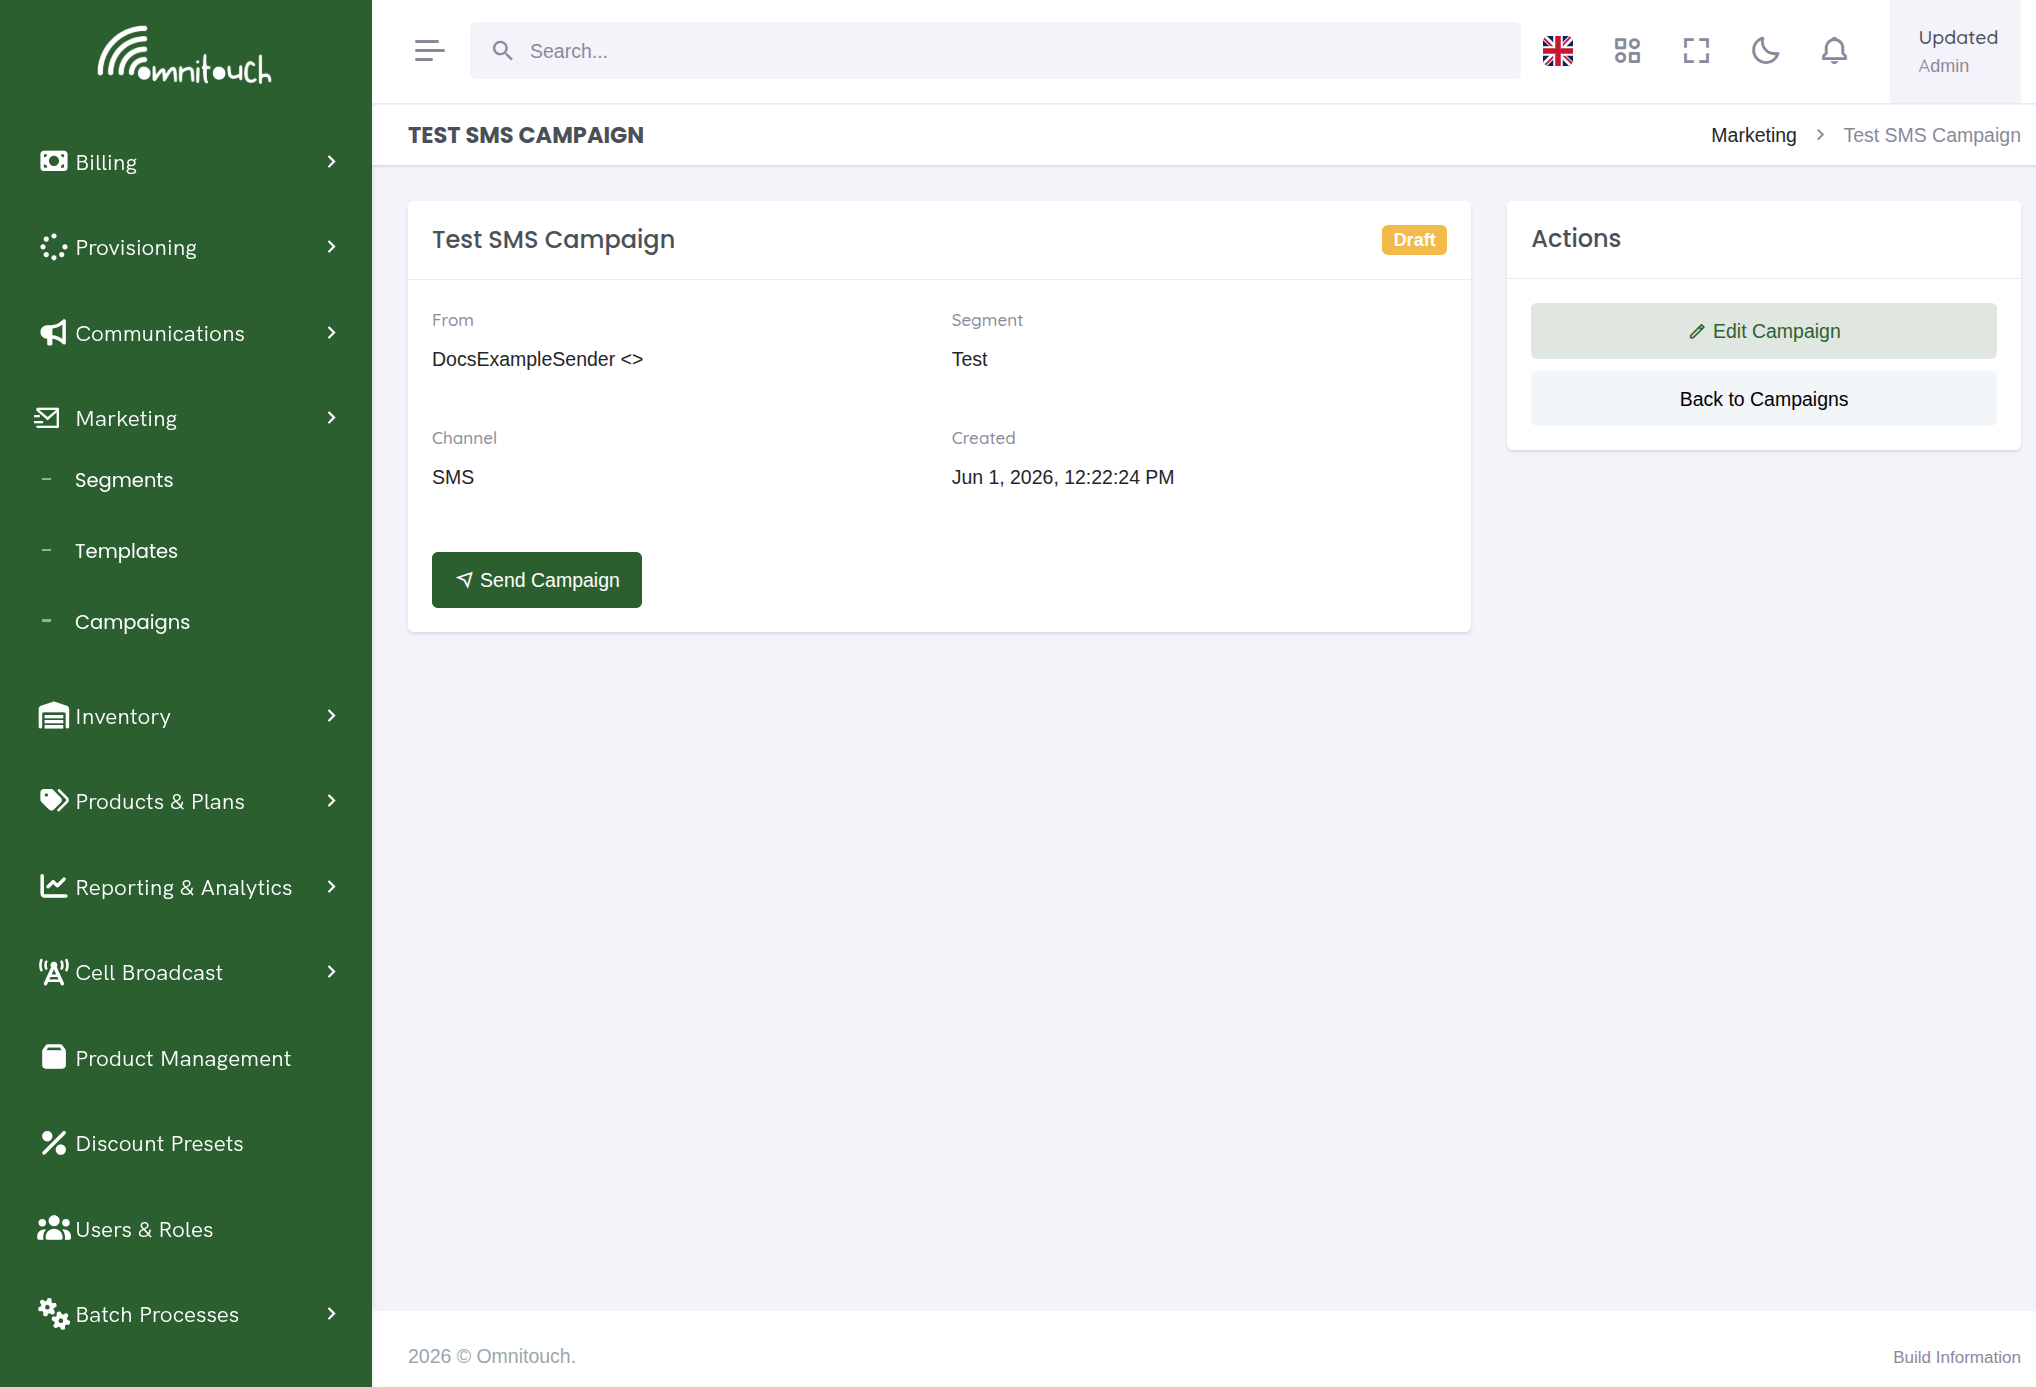Viewport: 2036px width, 1387px height.
Task: Open the apps grid icon
Action: [x=1627, y=51]
